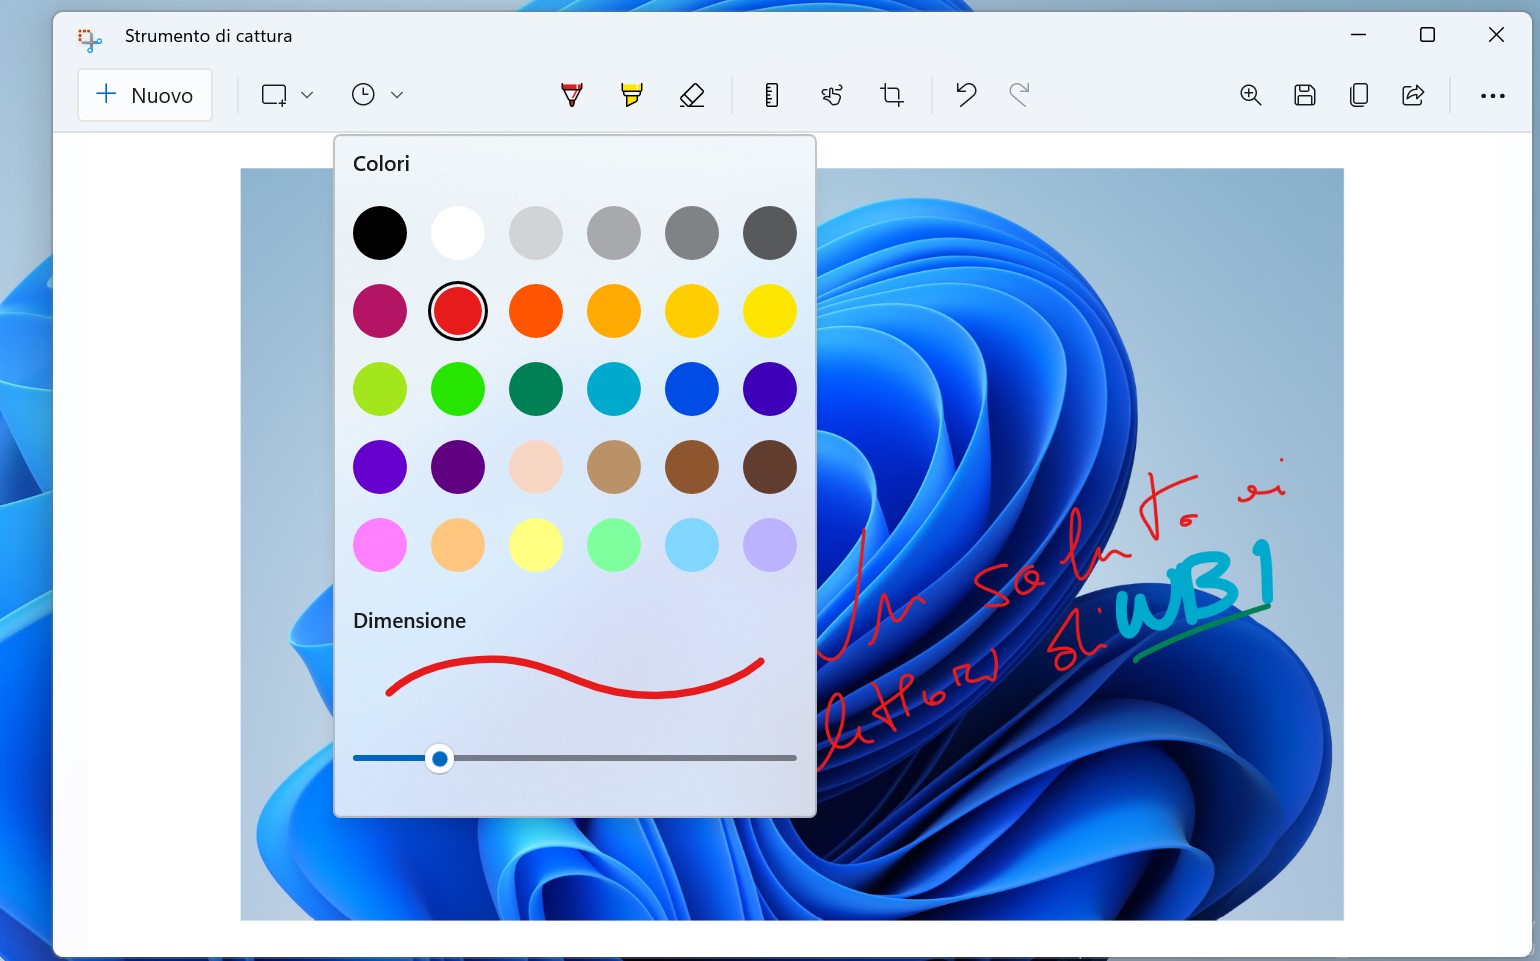This screenshot has width=1540, height=961.
Task: Choose the pastel pink swatch
Action: 380,545
